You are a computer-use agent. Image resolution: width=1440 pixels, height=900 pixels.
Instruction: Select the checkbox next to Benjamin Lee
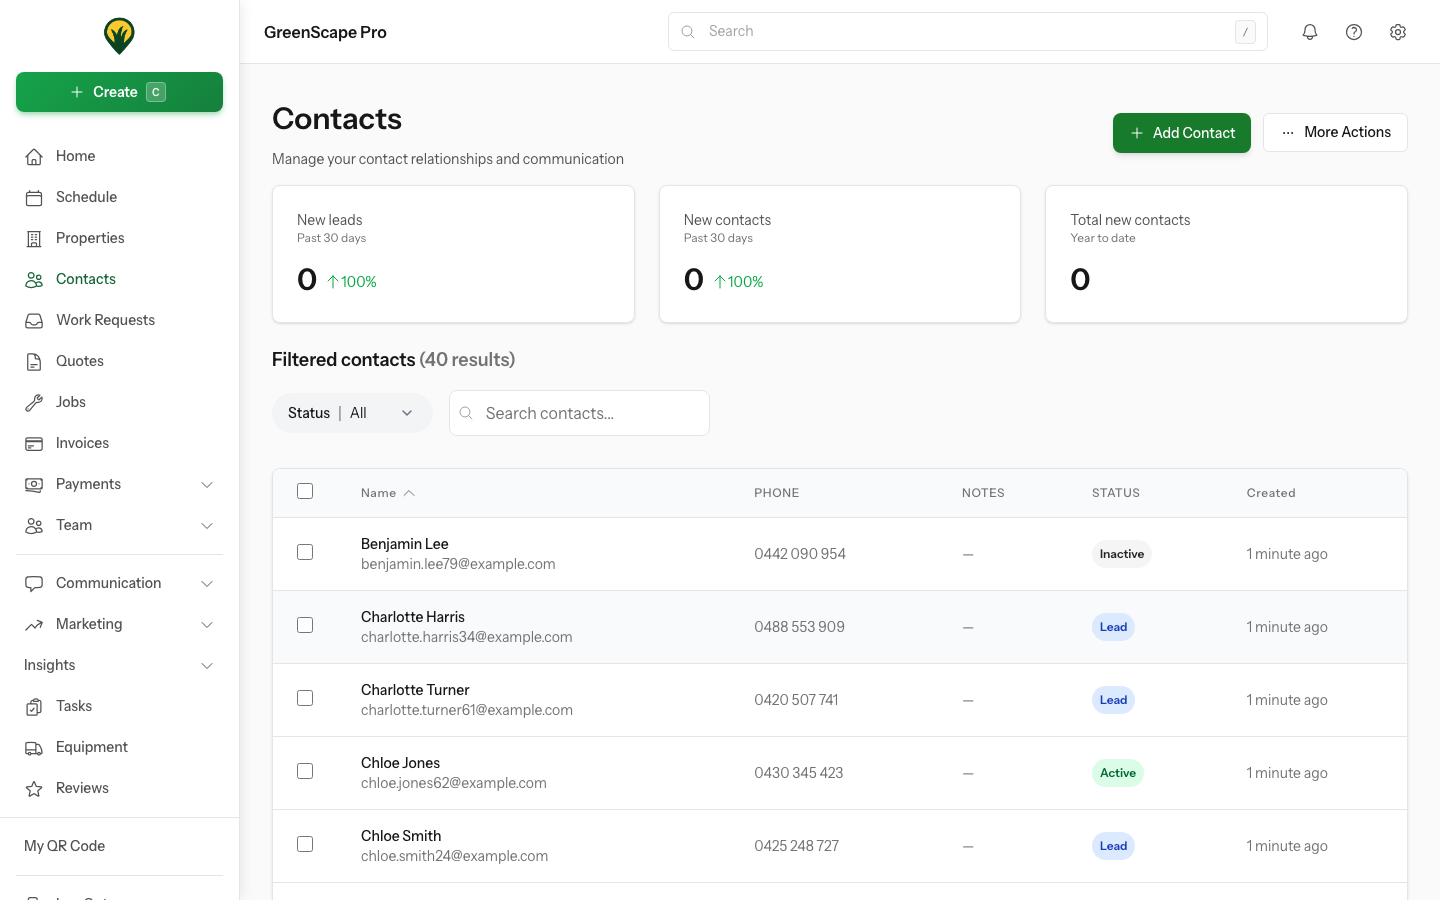click(305, 552)
